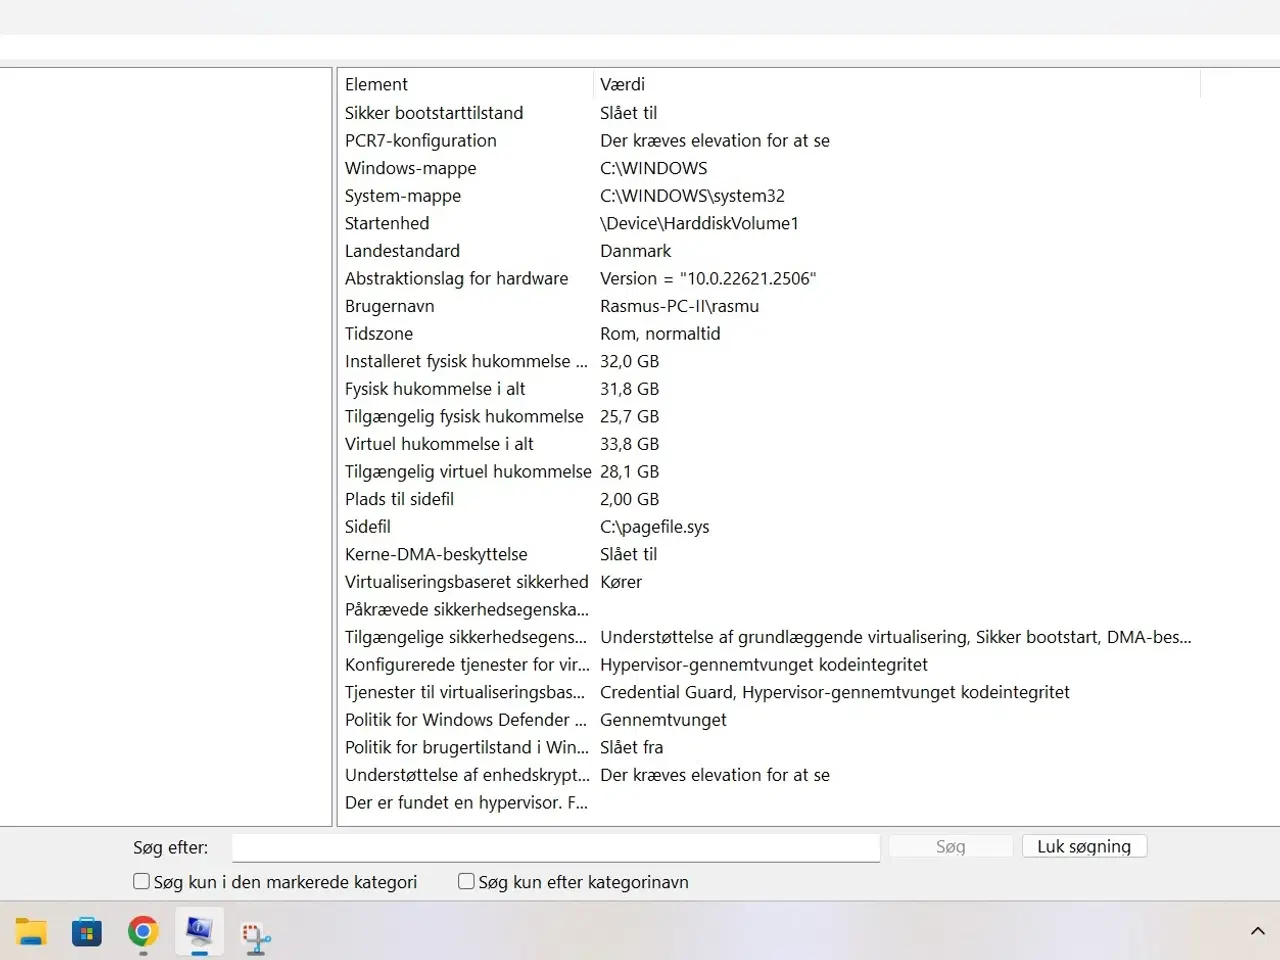1280x960 pixels.
Task: Click the 'Virtualiseringsbaseret sikkerhed' row
Action: (x=466, y=581)
